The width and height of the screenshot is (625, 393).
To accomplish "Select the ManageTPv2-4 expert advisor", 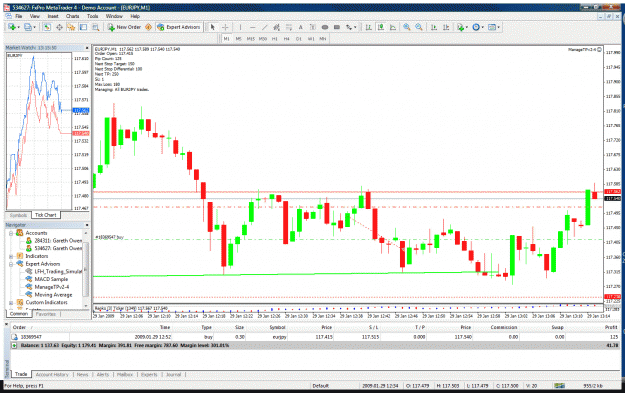I will 52,287.
